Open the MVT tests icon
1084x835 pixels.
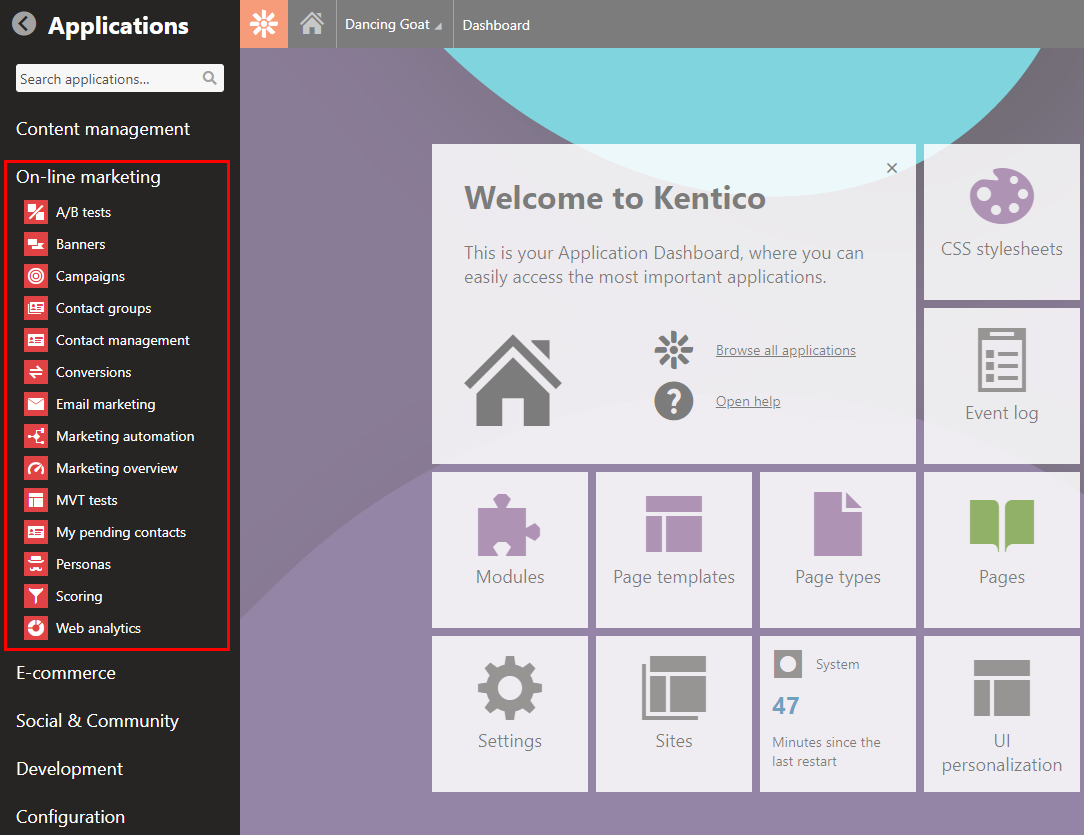[x=36, y=500]
